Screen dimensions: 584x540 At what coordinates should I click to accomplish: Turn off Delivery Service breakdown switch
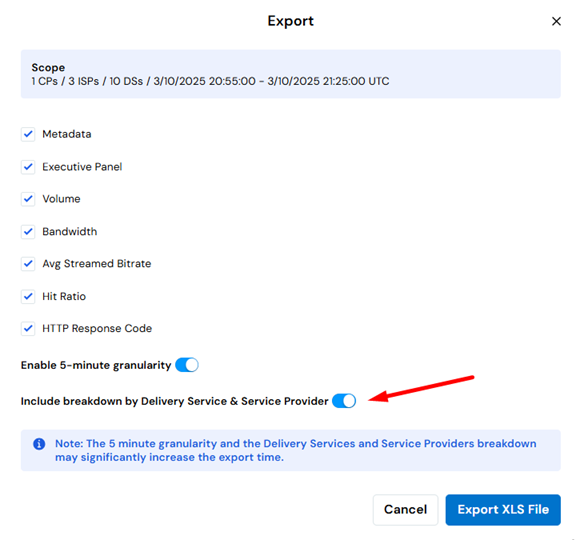tap(344, 401)
